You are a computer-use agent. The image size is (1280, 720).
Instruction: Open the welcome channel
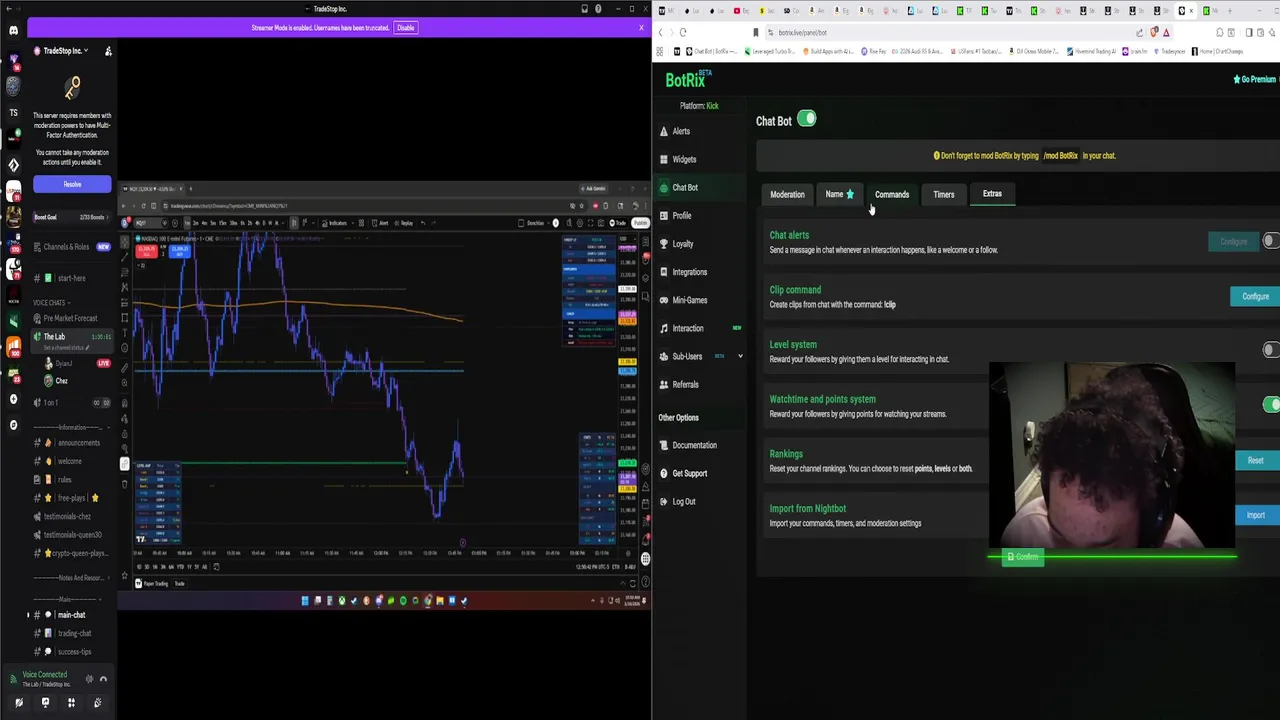[x=70, y=461]
